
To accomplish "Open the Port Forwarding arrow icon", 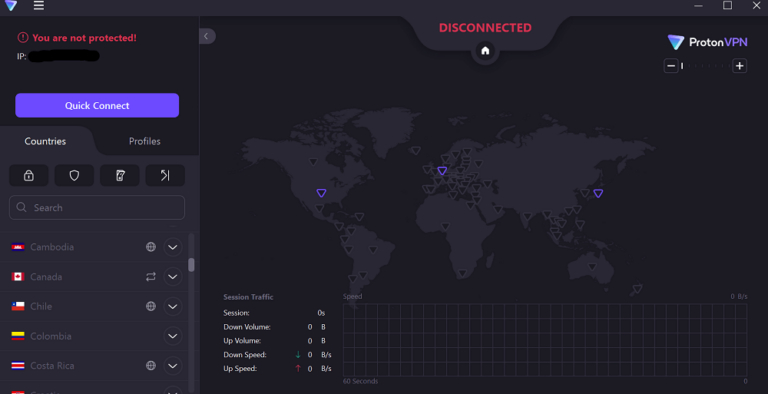I will tap(165, 175).
